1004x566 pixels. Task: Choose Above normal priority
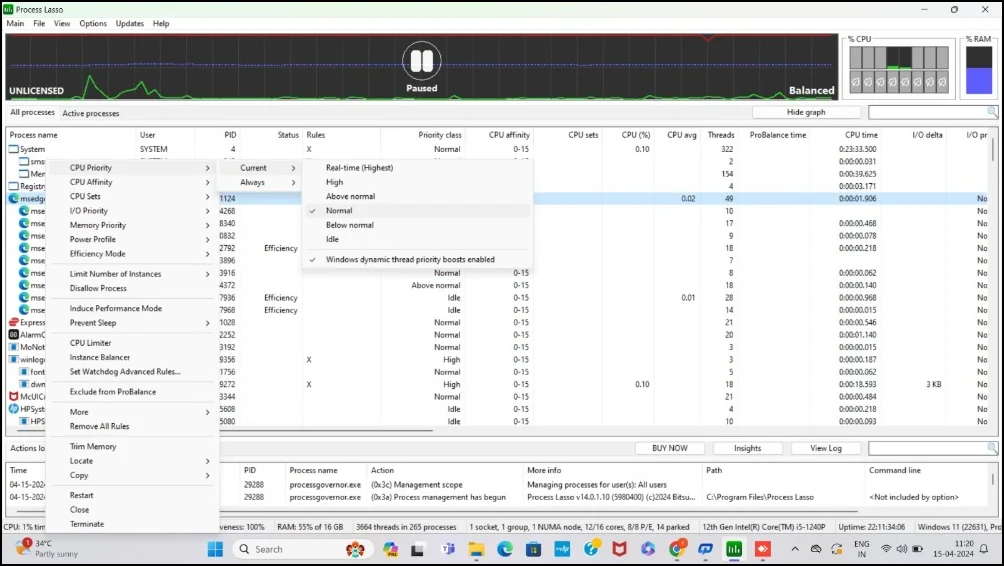[417, 197]
